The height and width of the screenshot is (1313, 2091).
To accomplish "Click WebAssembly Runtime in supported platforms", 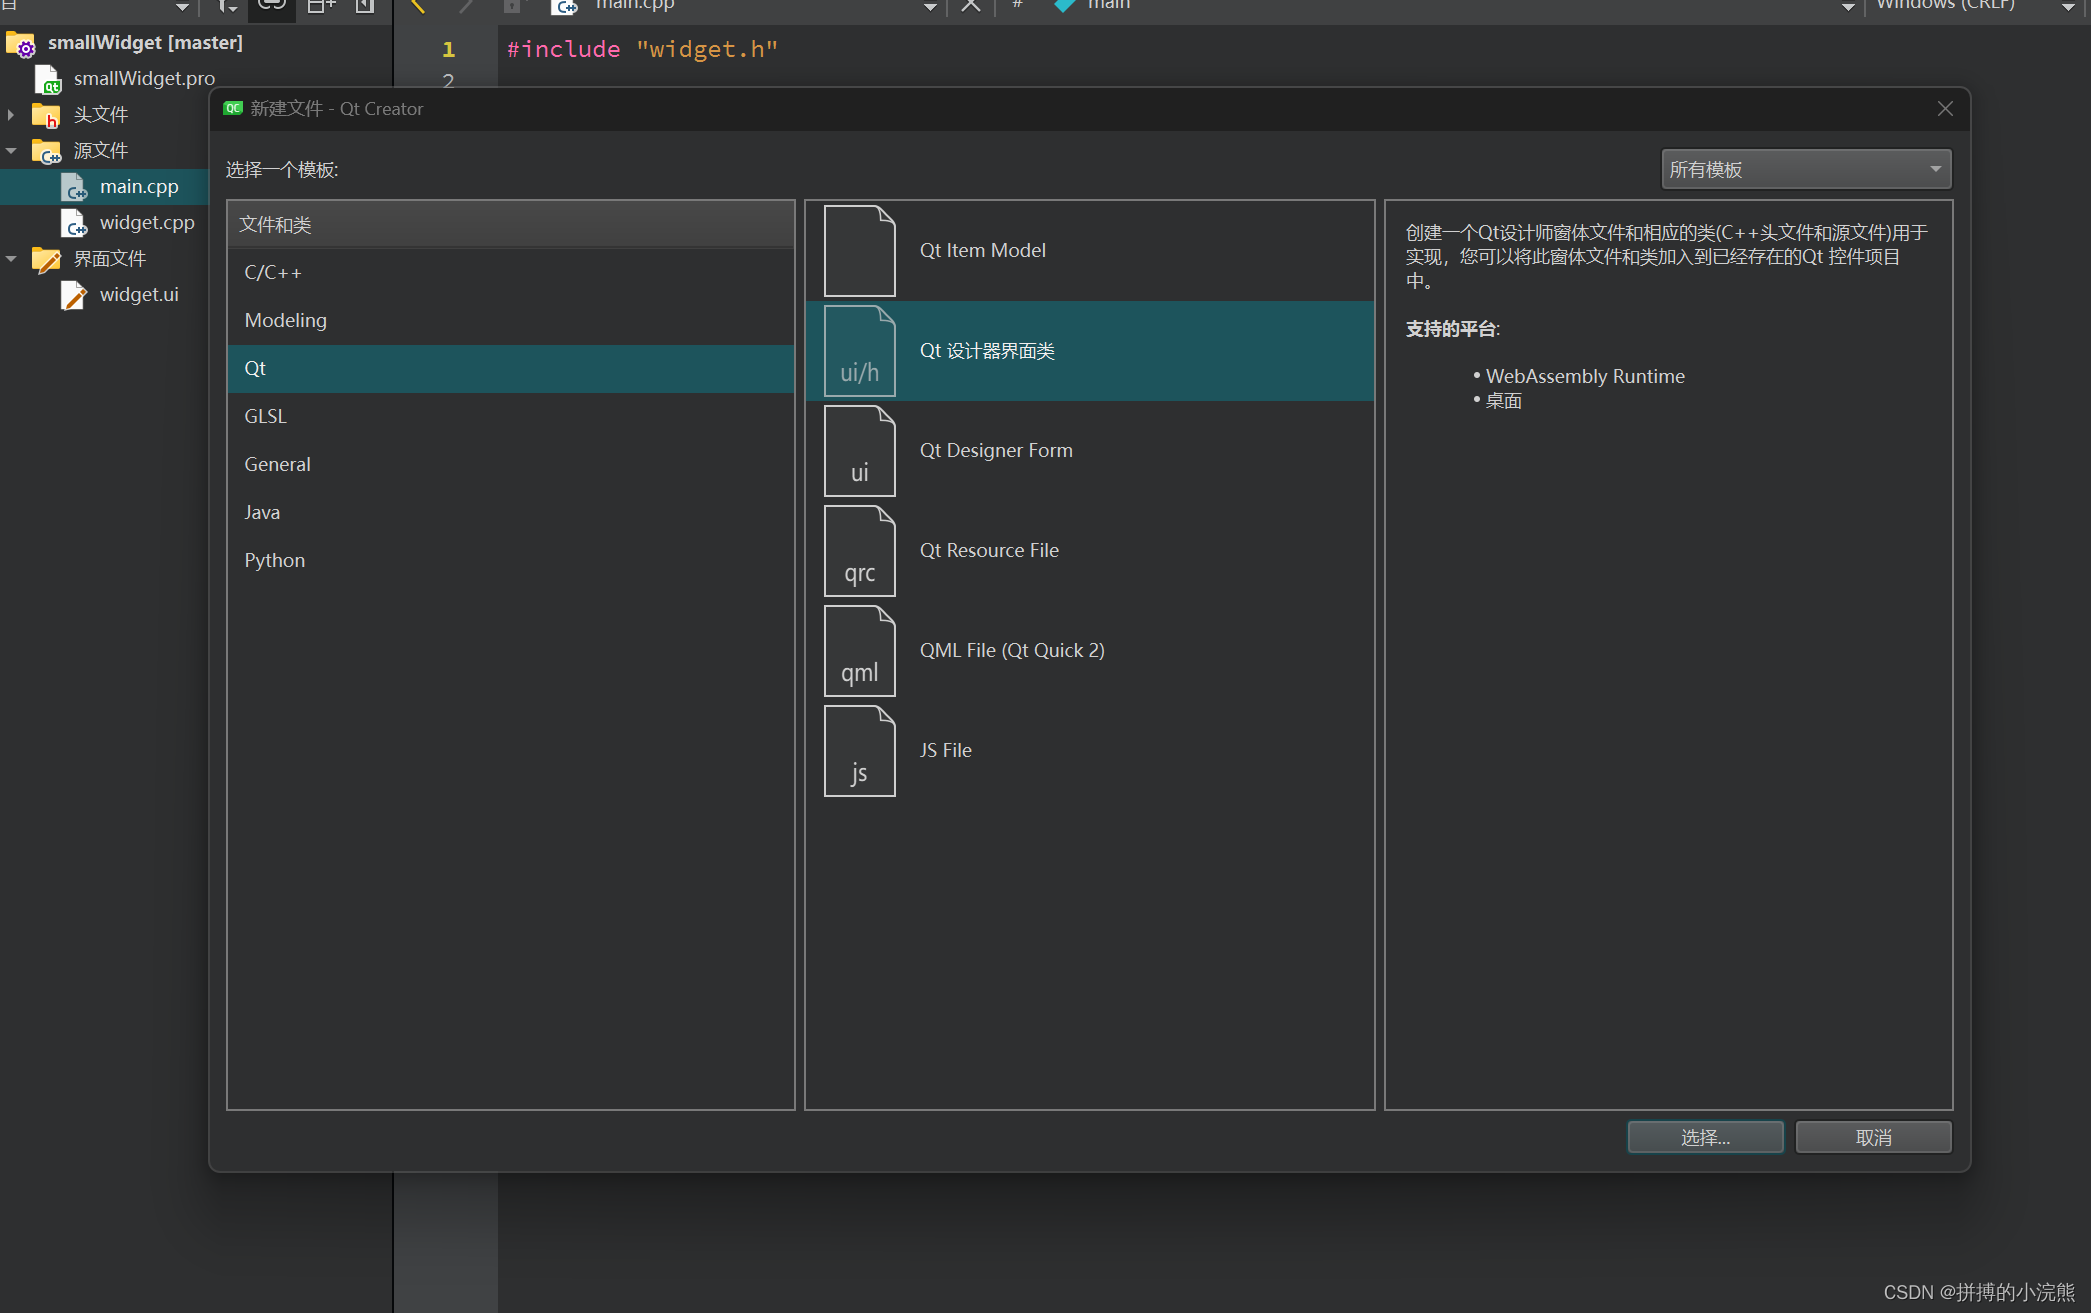I will click(1585, 377).
